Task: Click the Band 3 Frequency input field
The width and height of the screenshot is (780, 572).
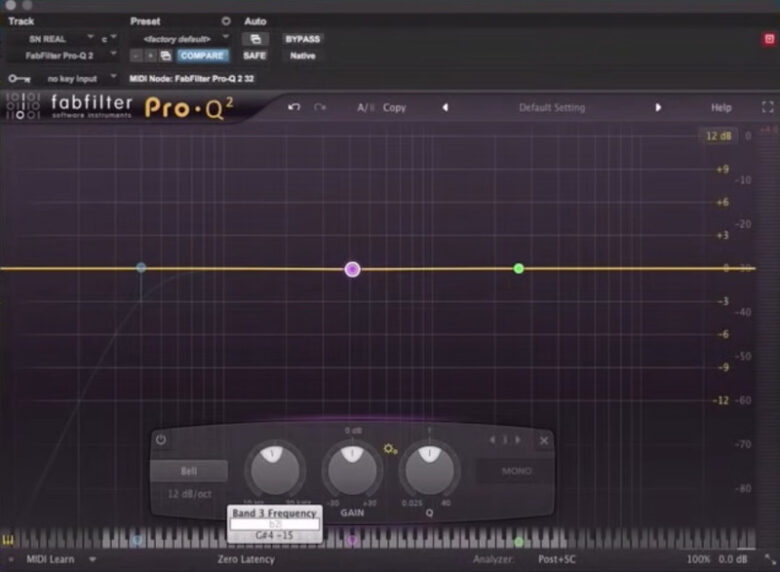Action: point(275,524)
